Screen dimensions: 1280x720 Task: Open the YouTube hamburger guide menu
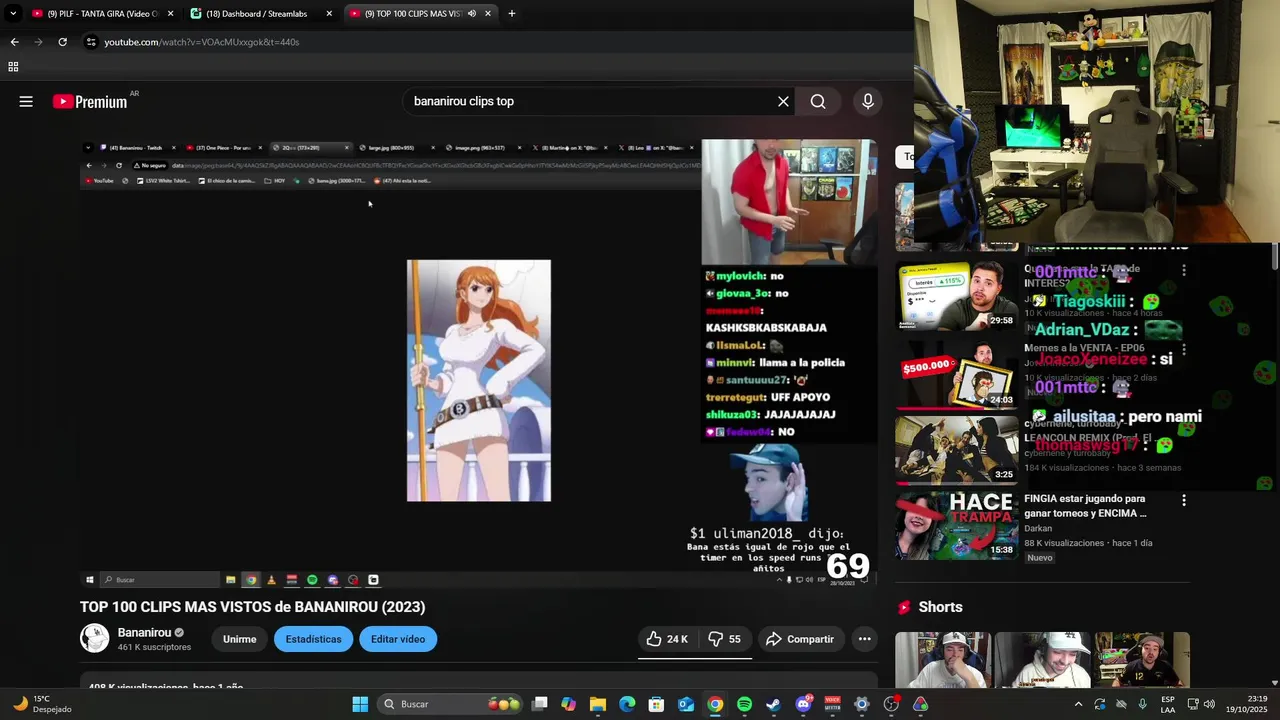26,101
